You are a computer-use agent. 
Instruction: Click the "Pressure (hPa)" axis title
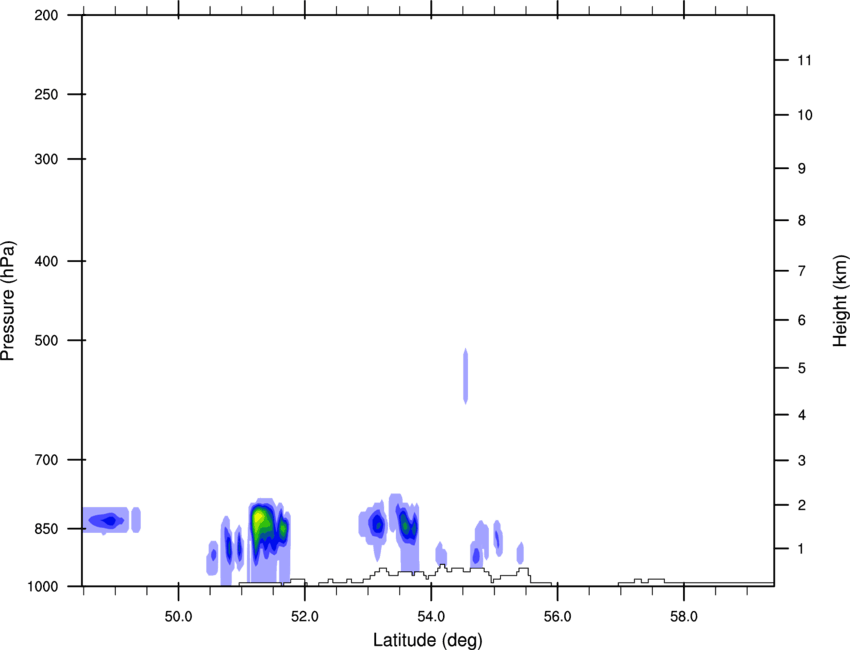[x=8, y=301]
